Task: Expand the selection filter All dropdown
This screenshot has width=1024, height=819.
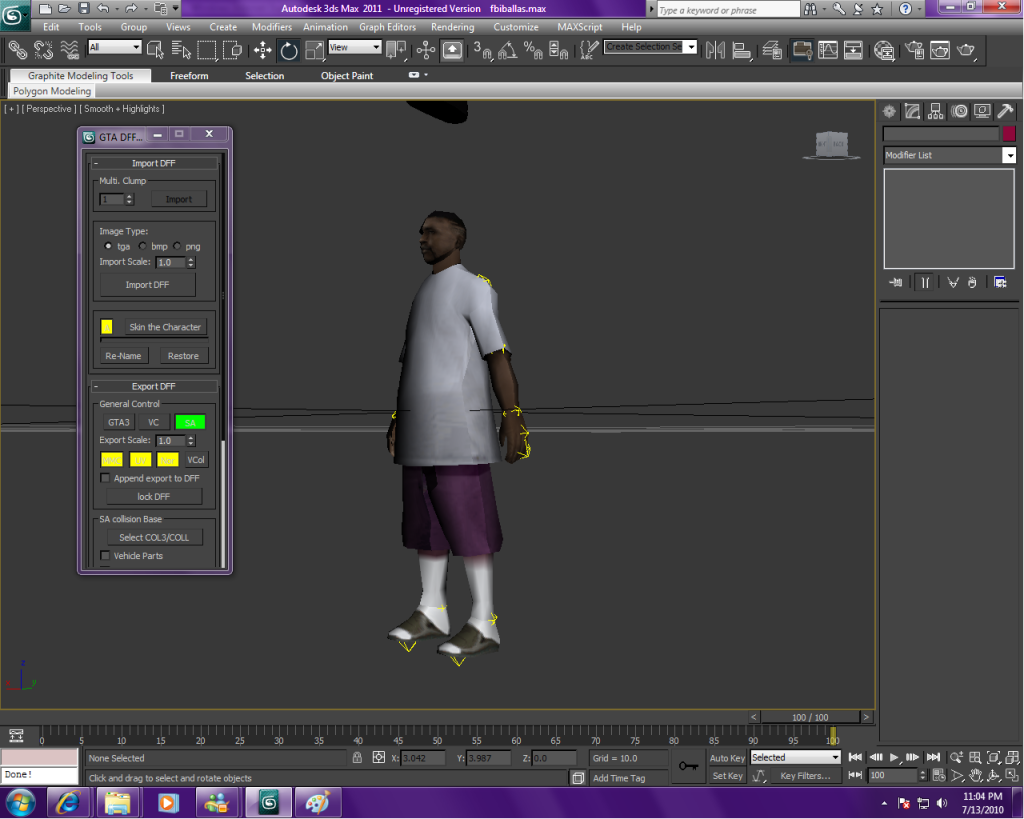Action: 115,48
